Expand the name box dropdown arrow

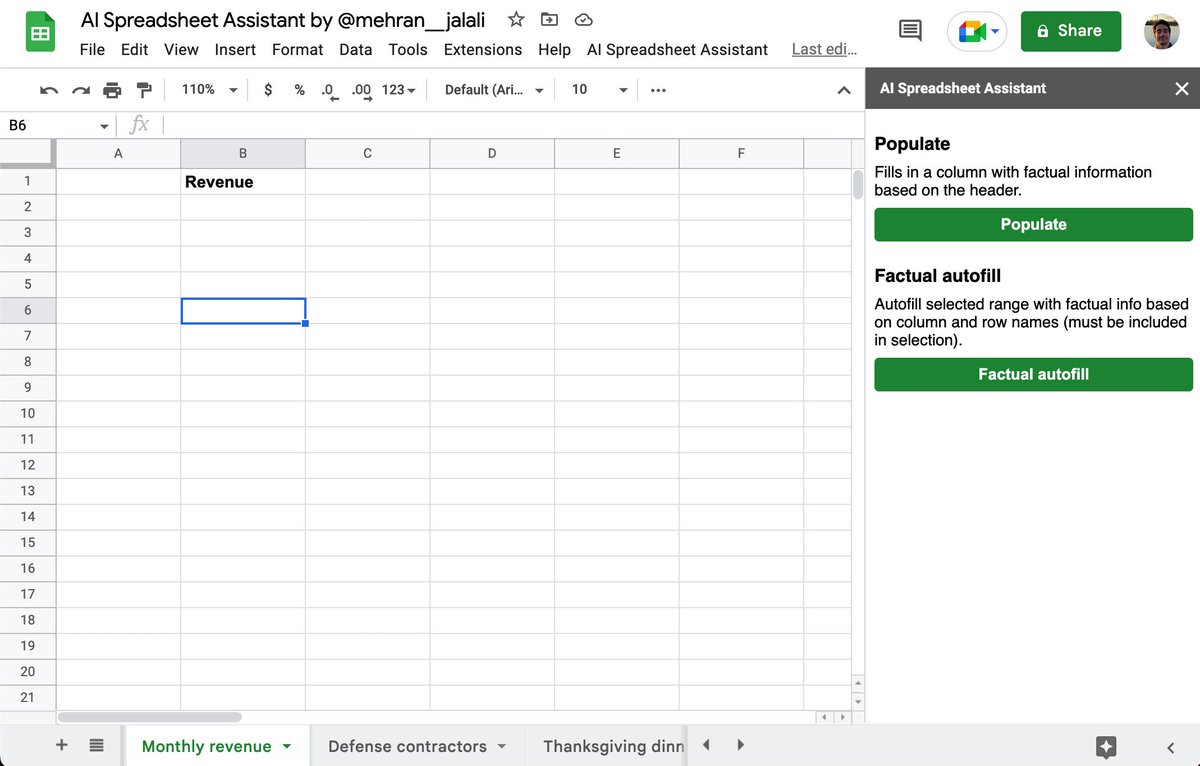(104, 126)
